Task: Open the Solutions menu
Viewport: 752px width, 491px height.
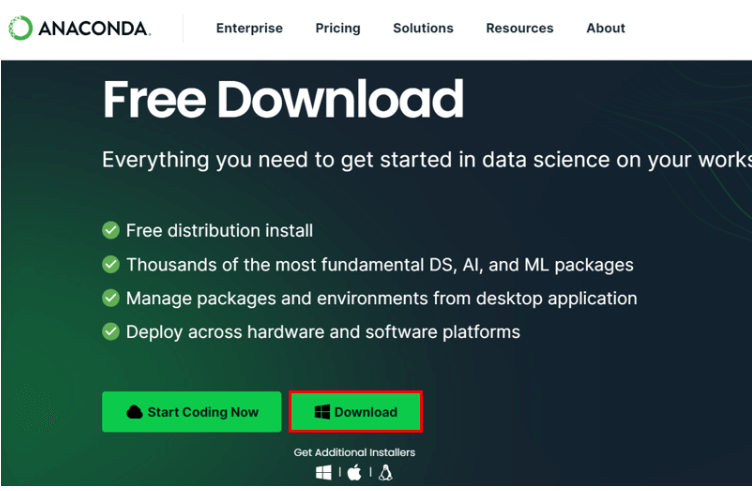Action: coord(423,28)
